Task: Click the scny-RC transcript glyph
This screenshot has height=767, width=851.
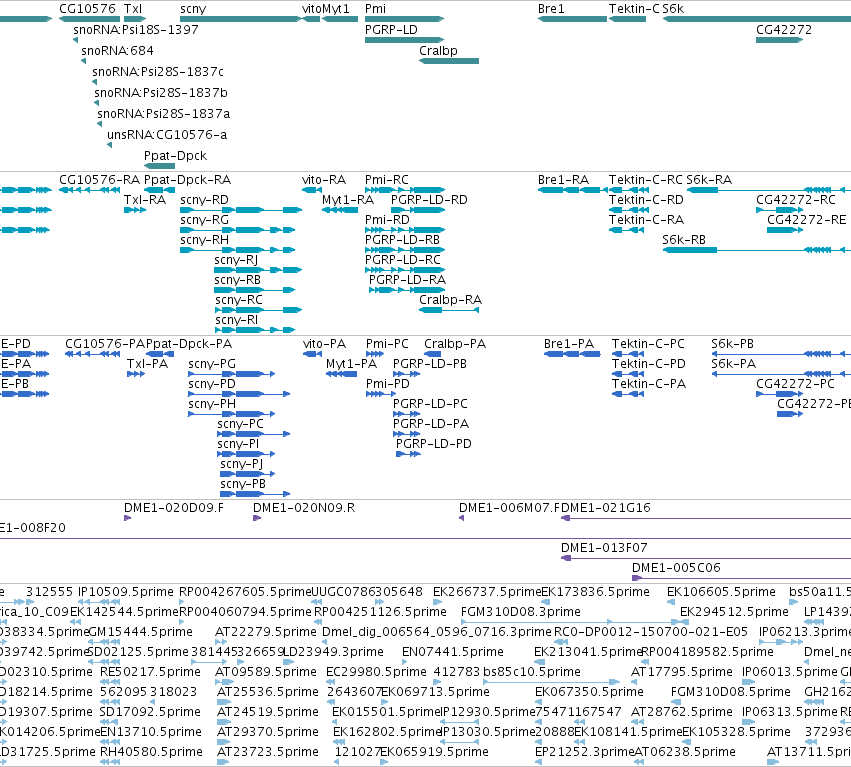Action: coord(258,310)
